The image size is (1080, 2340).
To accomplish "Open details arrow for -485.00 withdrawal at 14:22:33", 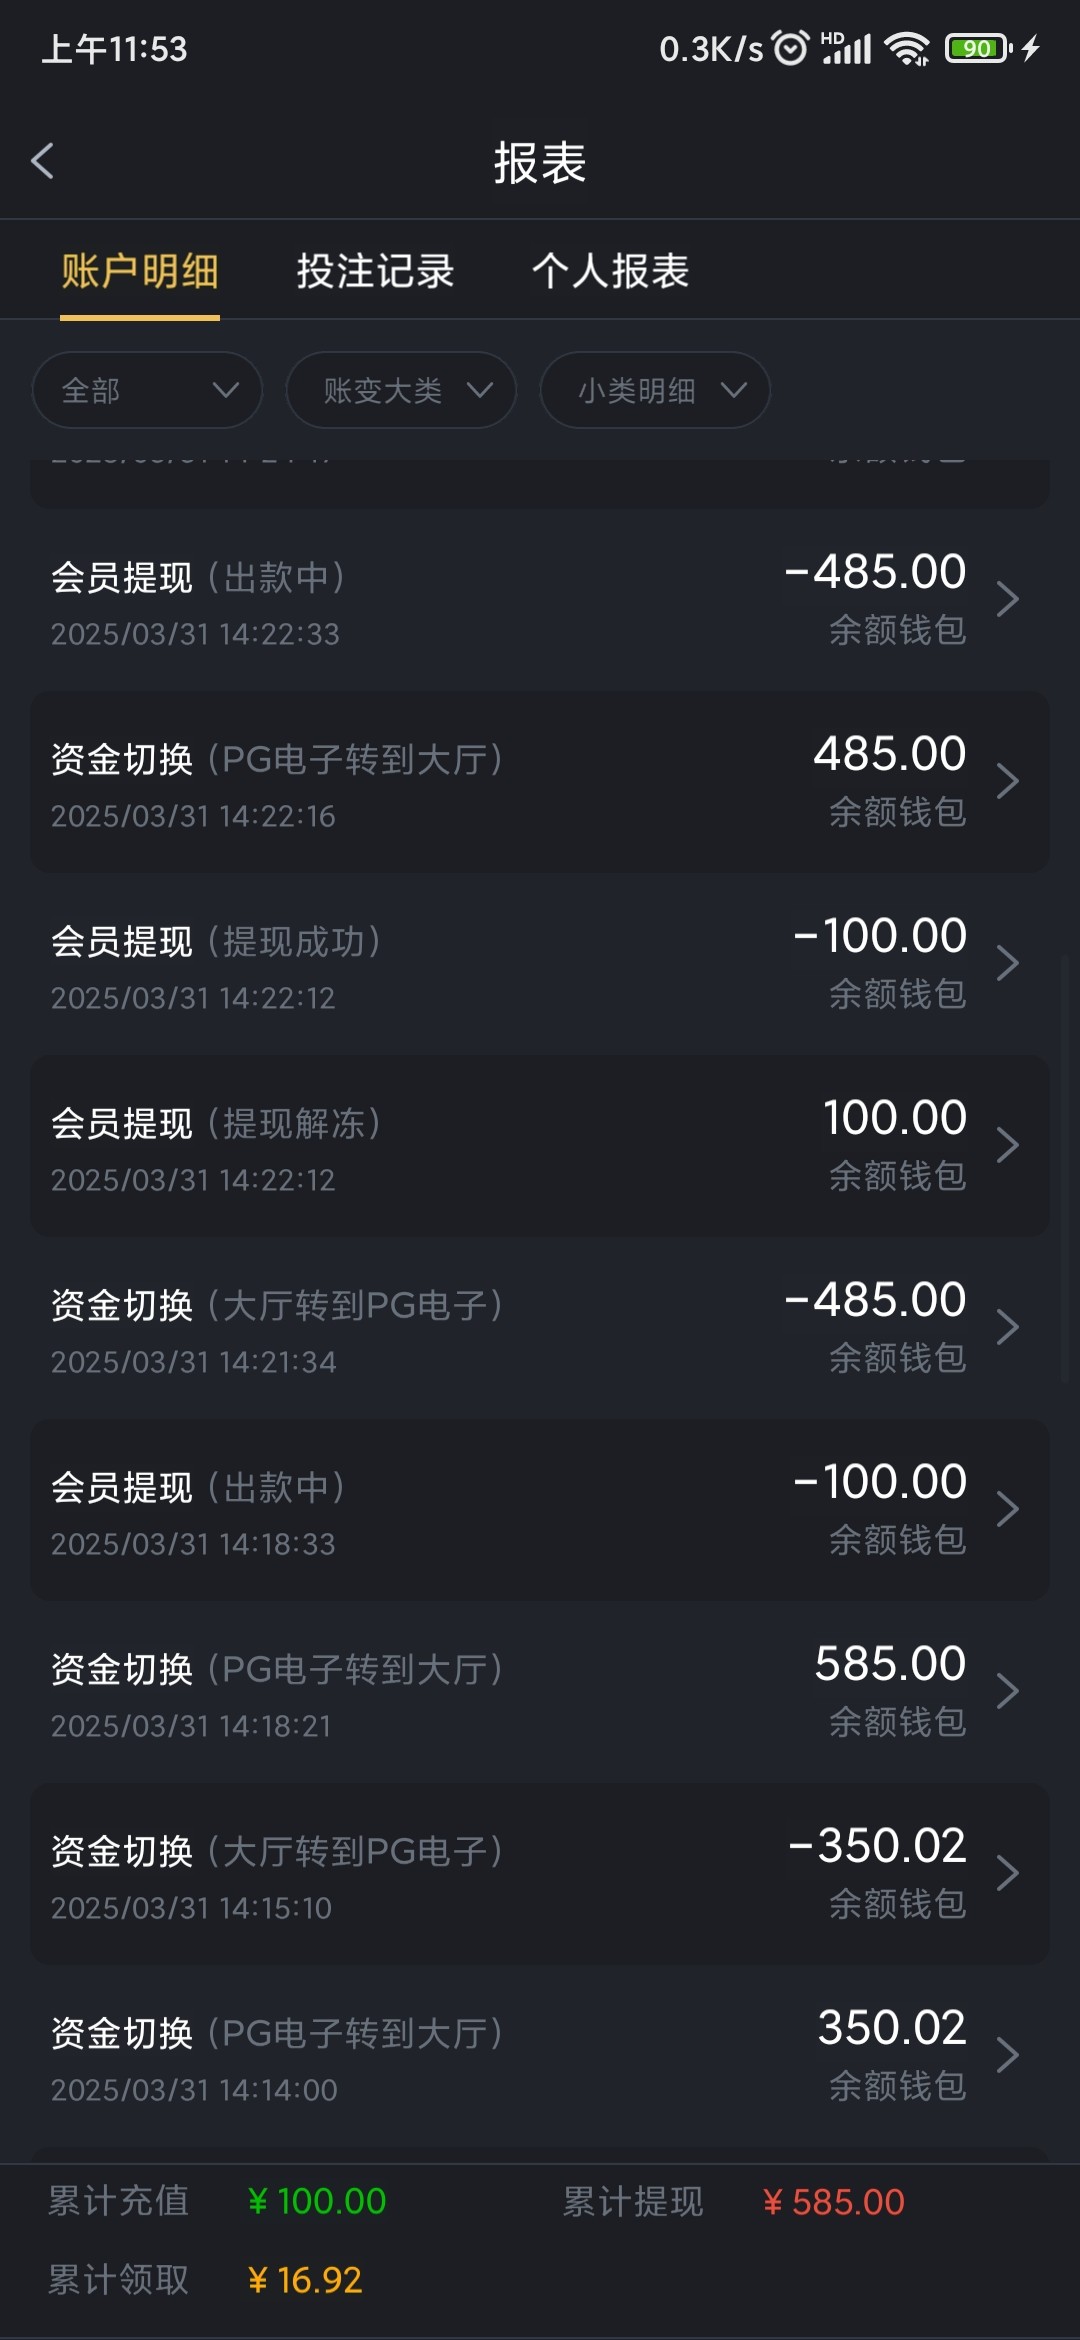I will point(1007,600).
